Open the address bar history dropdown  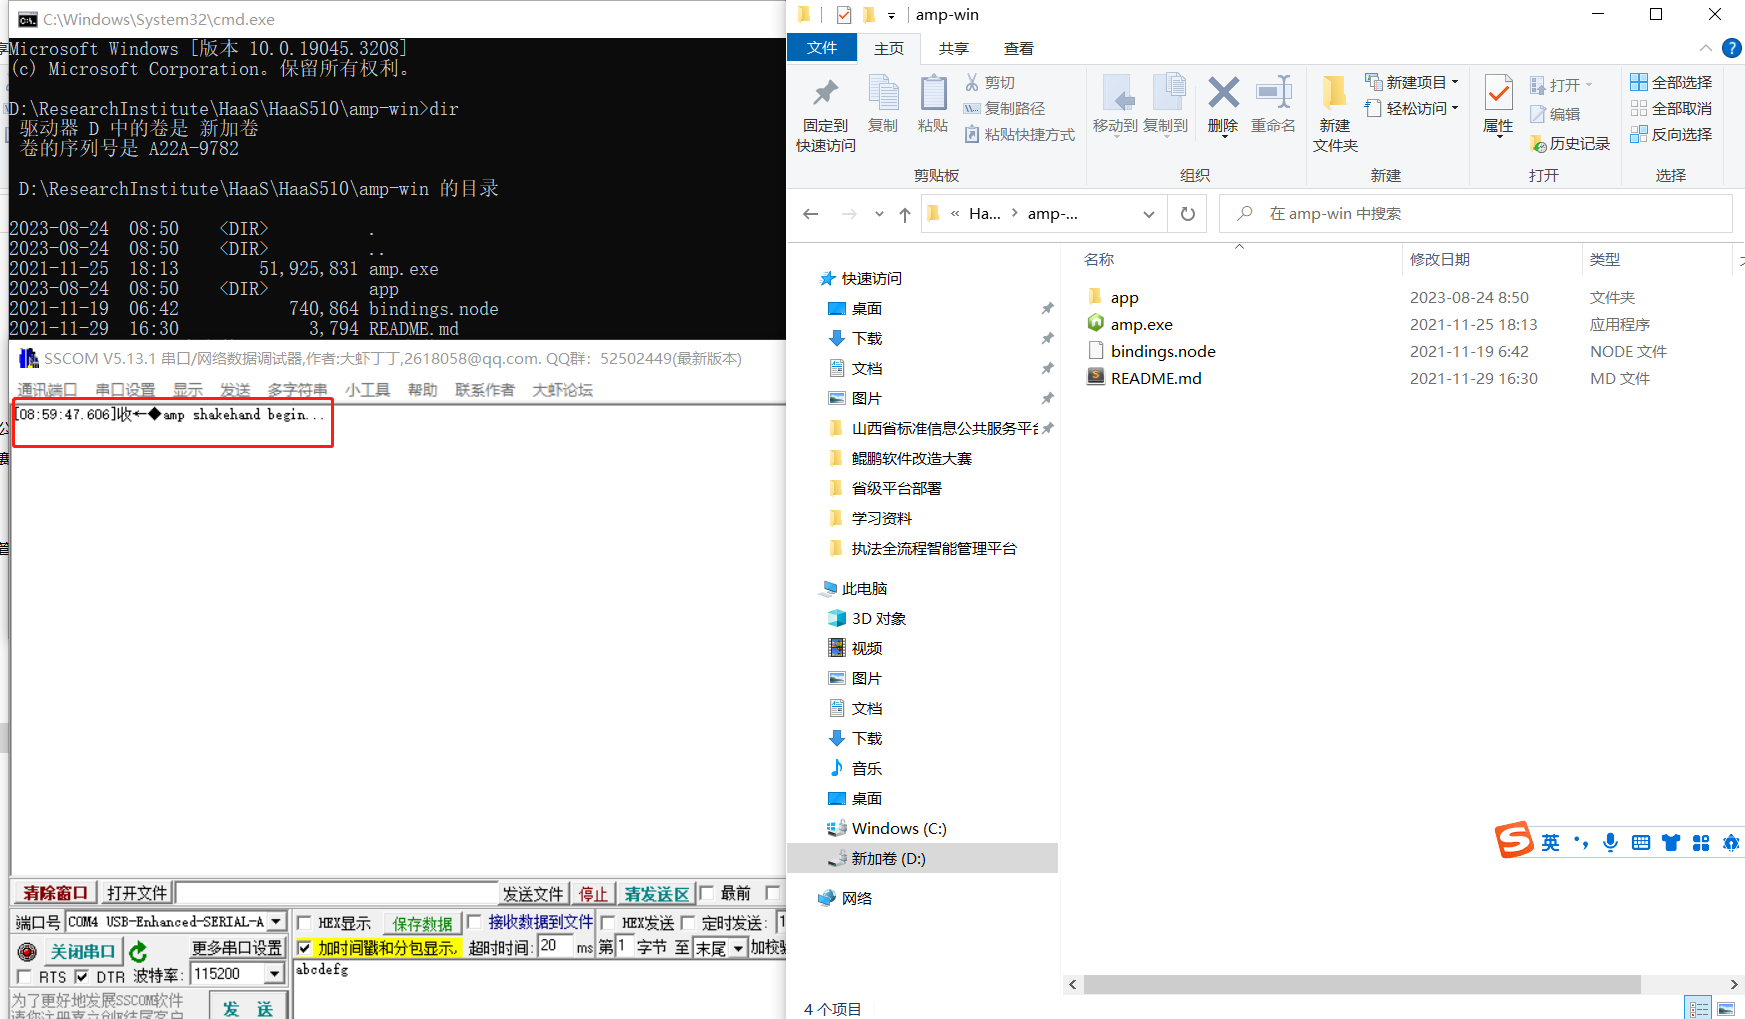1149,214
